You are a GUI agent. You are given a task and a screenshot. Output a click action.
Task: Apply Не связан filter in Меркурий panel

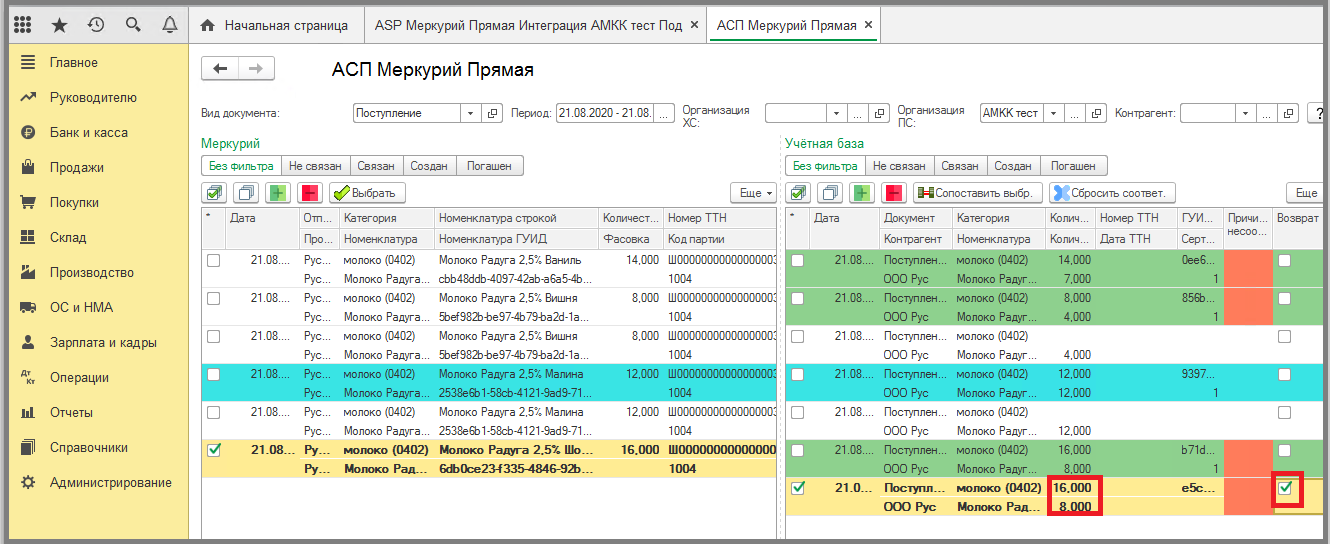point(315,166)
